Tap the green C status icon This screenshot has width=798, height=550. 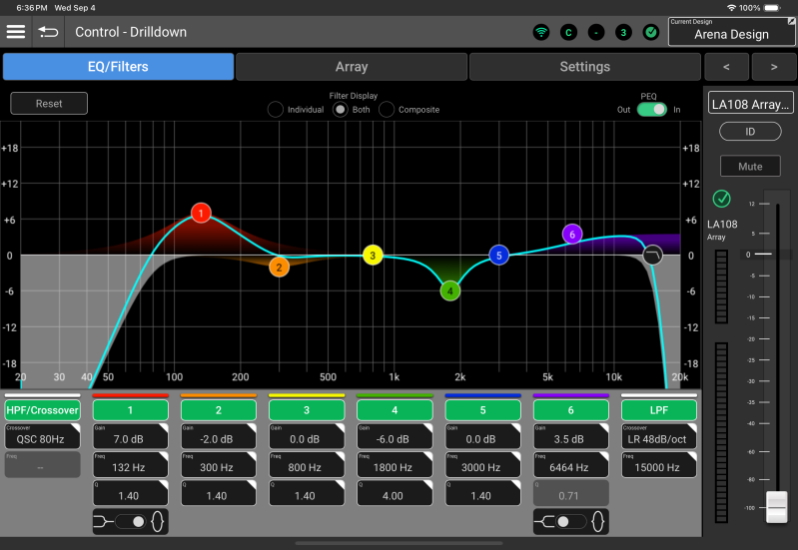tap(568, 33)
